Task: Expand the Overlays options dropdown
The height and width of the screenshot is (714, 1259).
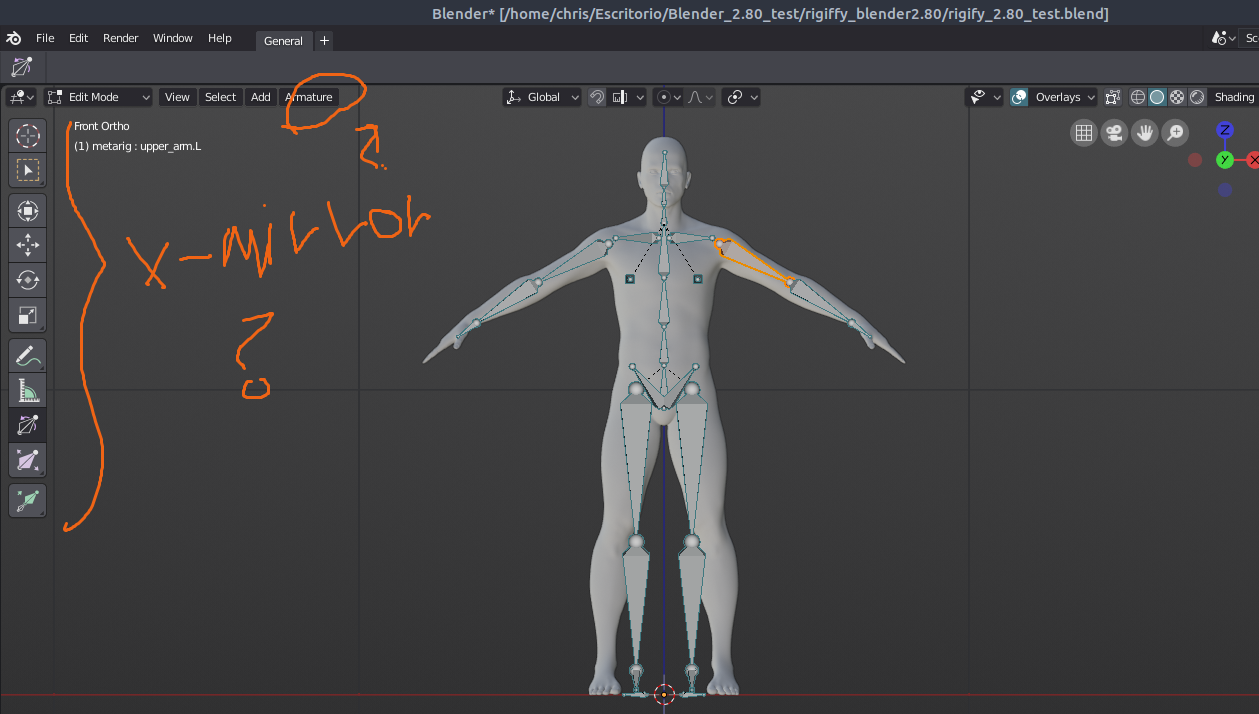Action: (1064, 97)
